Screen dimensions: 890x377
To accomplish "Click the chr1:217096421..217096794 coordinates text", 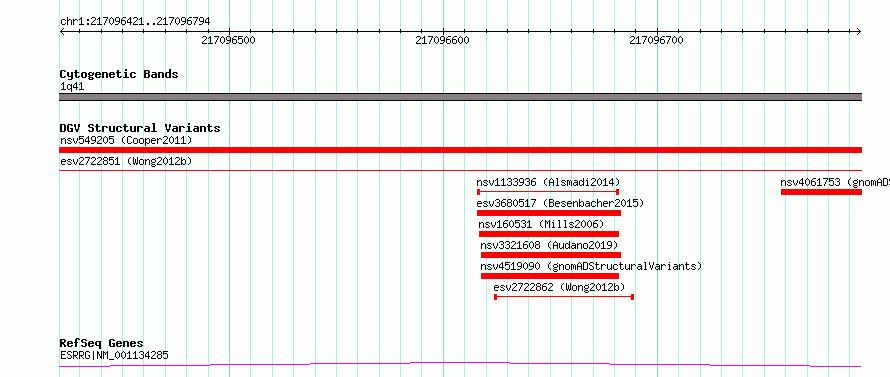I will 135,22.
